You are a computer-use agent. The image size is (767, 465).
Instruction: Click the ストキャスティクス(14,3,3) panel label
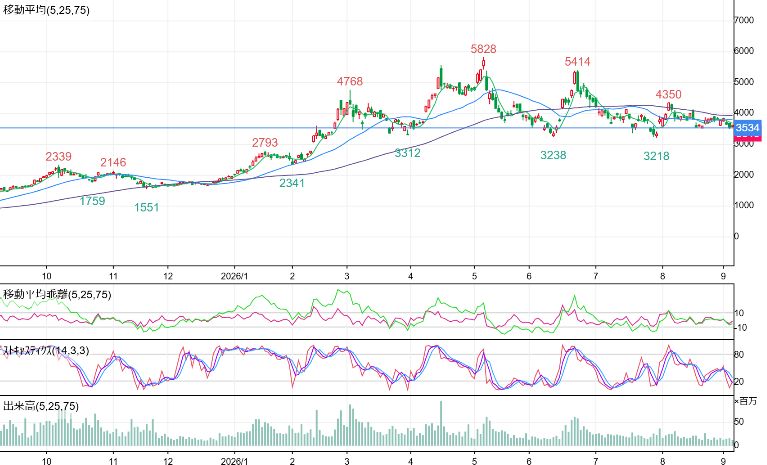46,351
